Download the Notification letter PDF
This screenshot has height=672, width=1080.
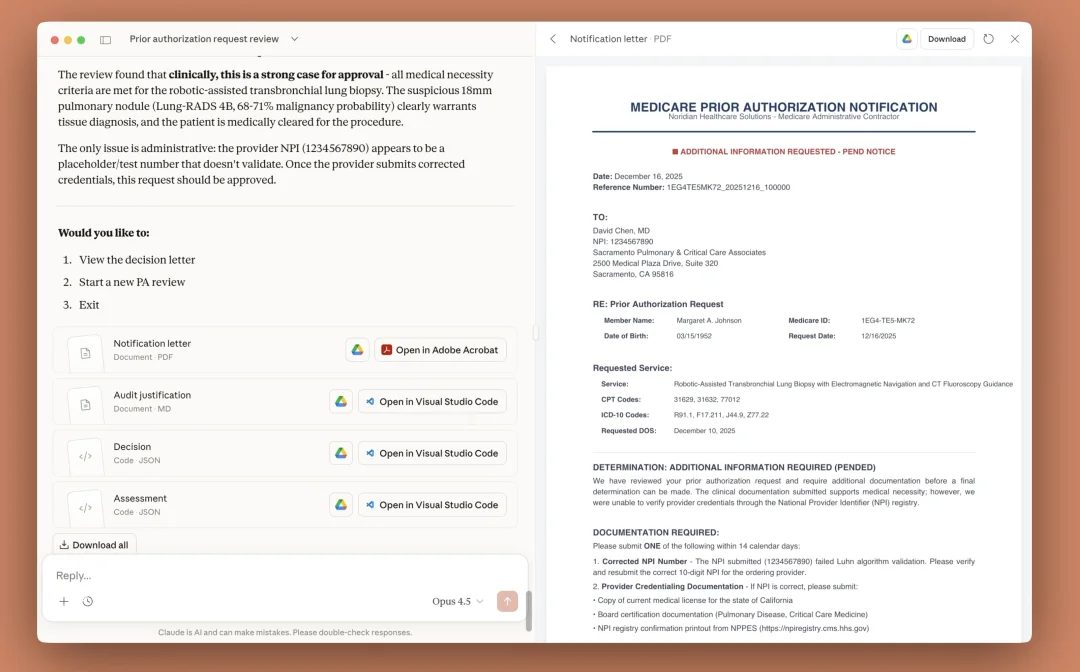click(946, 39)
